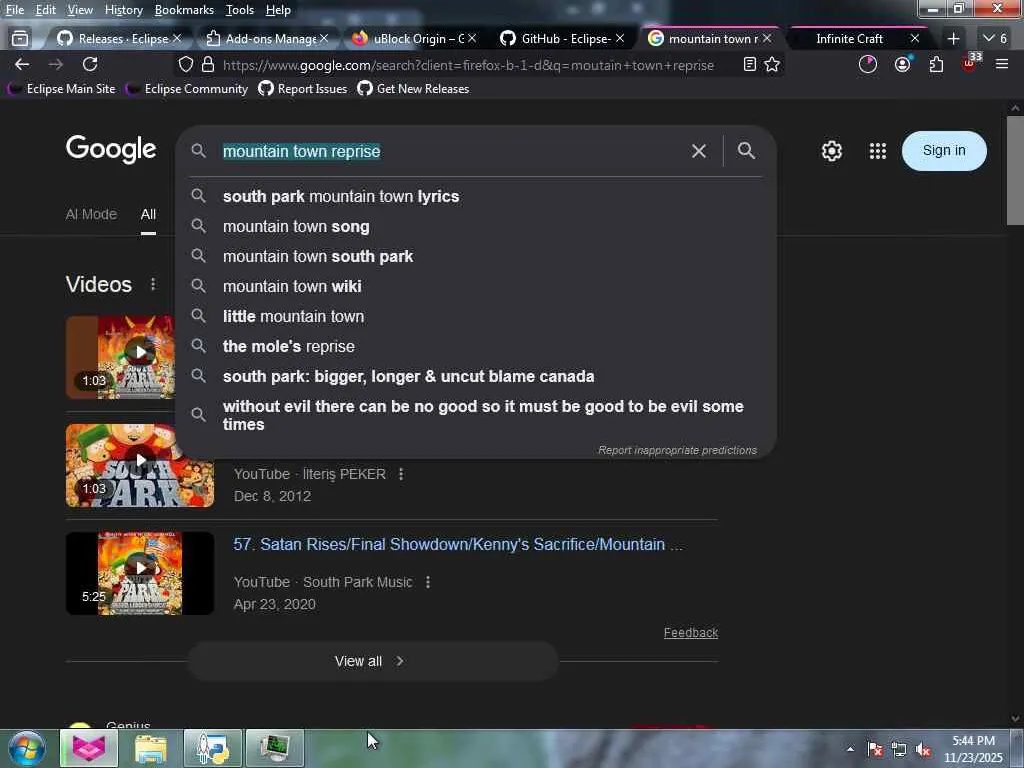1024x768 pixels.
Task: Open the monitor terminal taskbar icon
Action: coord(274,748)
